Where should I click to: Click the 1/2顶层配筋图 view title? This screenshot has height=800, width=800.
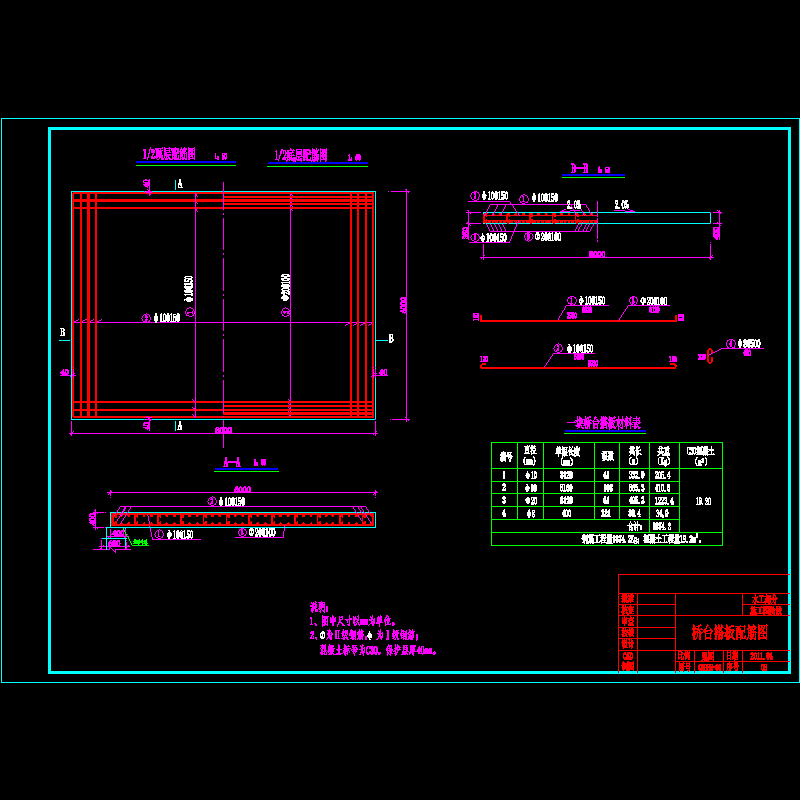(170, 155)
